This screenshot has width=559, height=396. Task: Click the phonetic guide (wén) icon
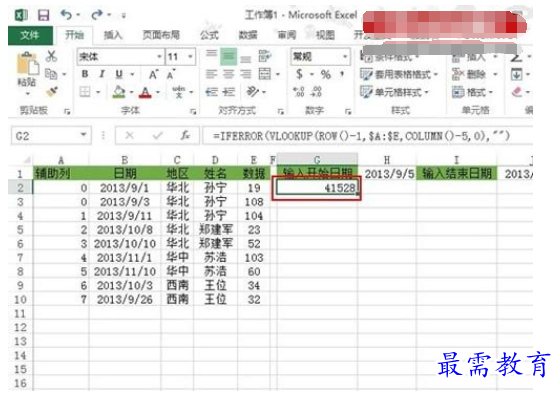click(179, 92)
